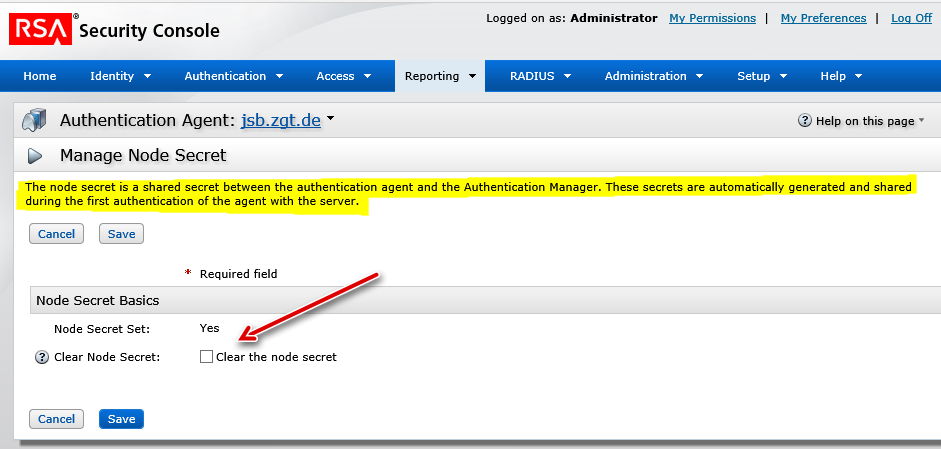Open the Identity dropdown menu
Image resolution: width=941 pixels, height=449 pixels.
coord(120,76)
